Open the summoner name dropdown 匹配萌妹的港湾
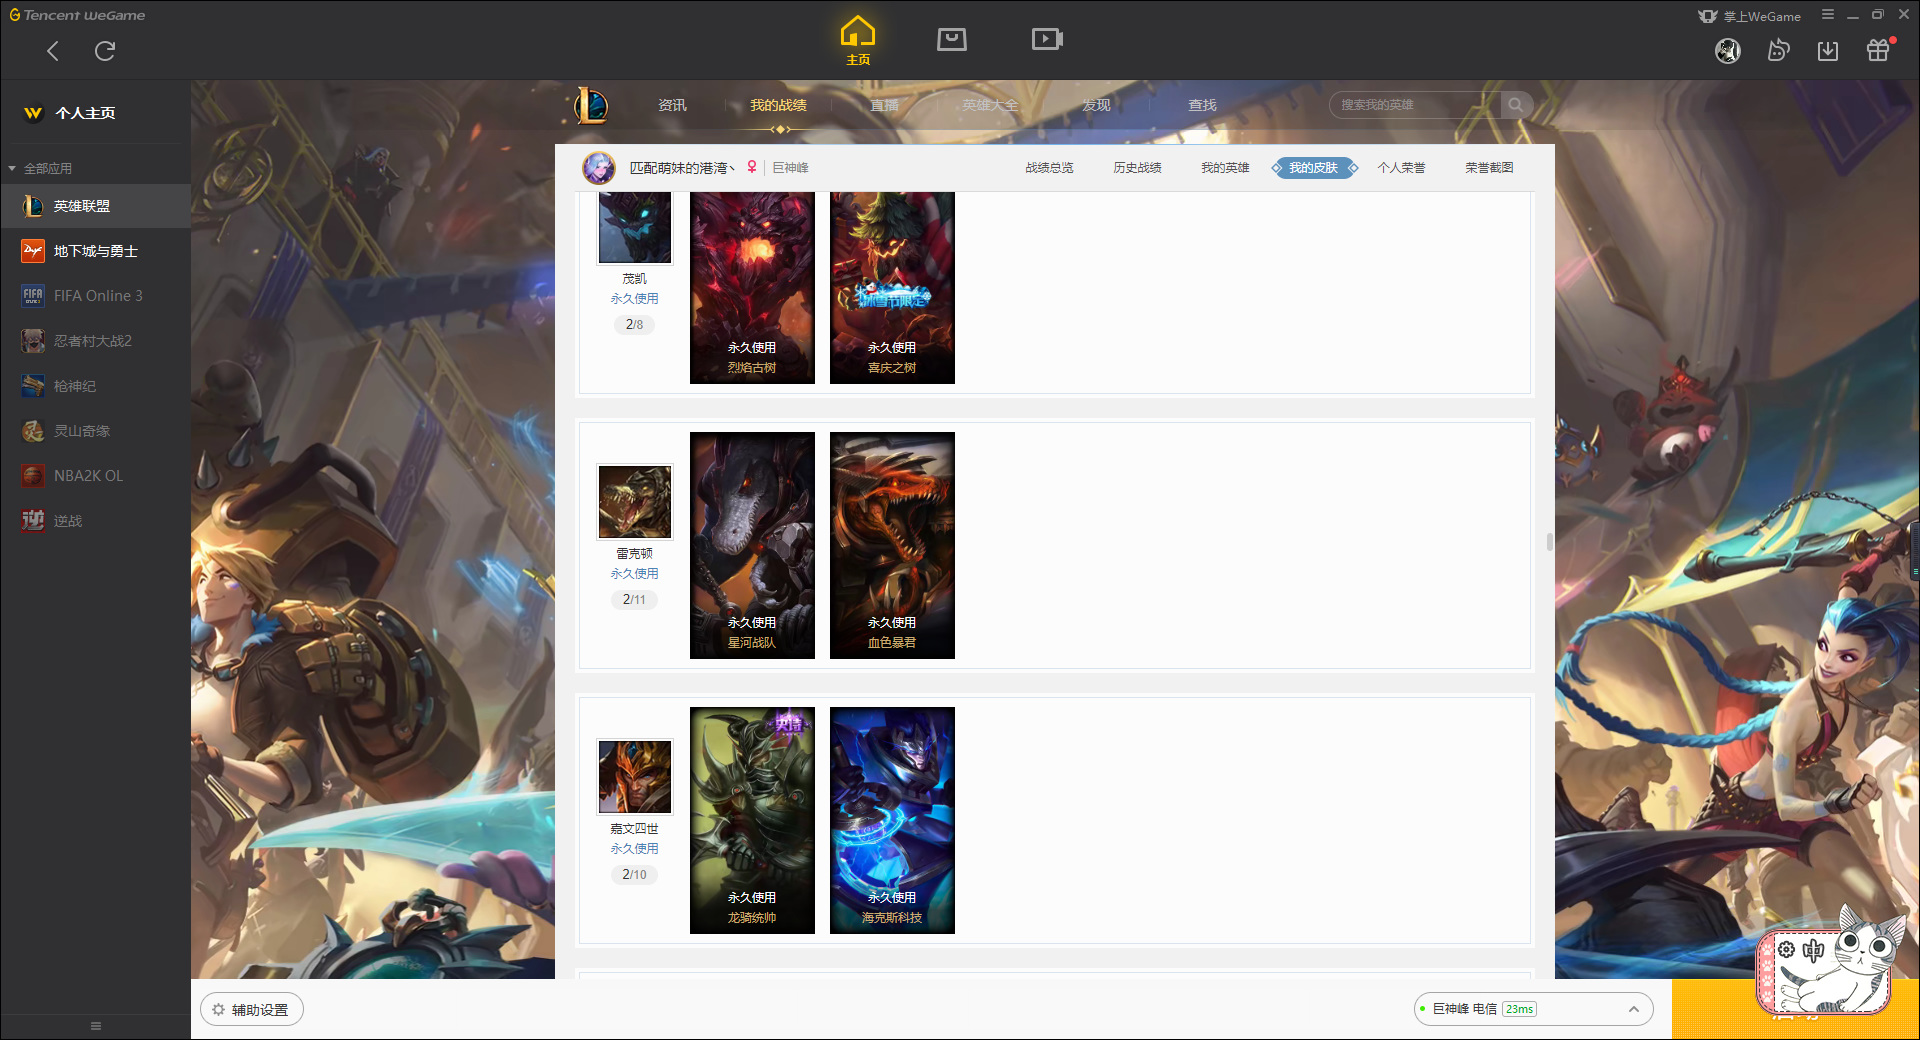Viewport: 1920px width, 1040px height. click(x=681, y=168)
